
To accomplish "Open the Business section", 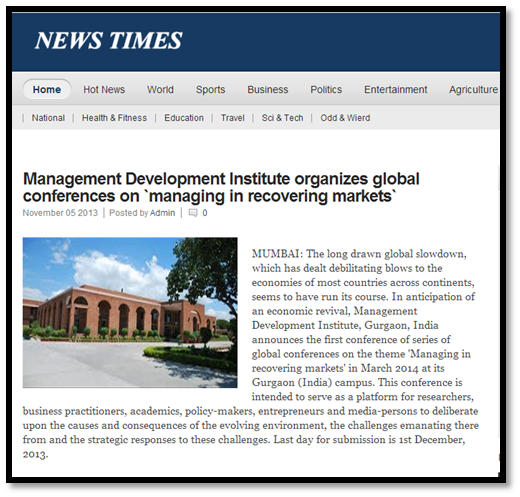I will (268, 89).
